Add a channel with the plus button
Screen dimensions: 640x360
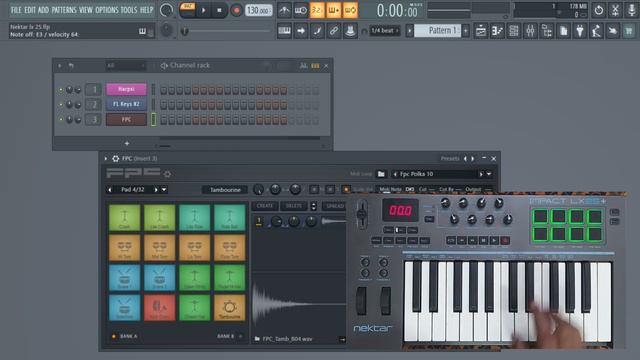(x=127, y=143)
